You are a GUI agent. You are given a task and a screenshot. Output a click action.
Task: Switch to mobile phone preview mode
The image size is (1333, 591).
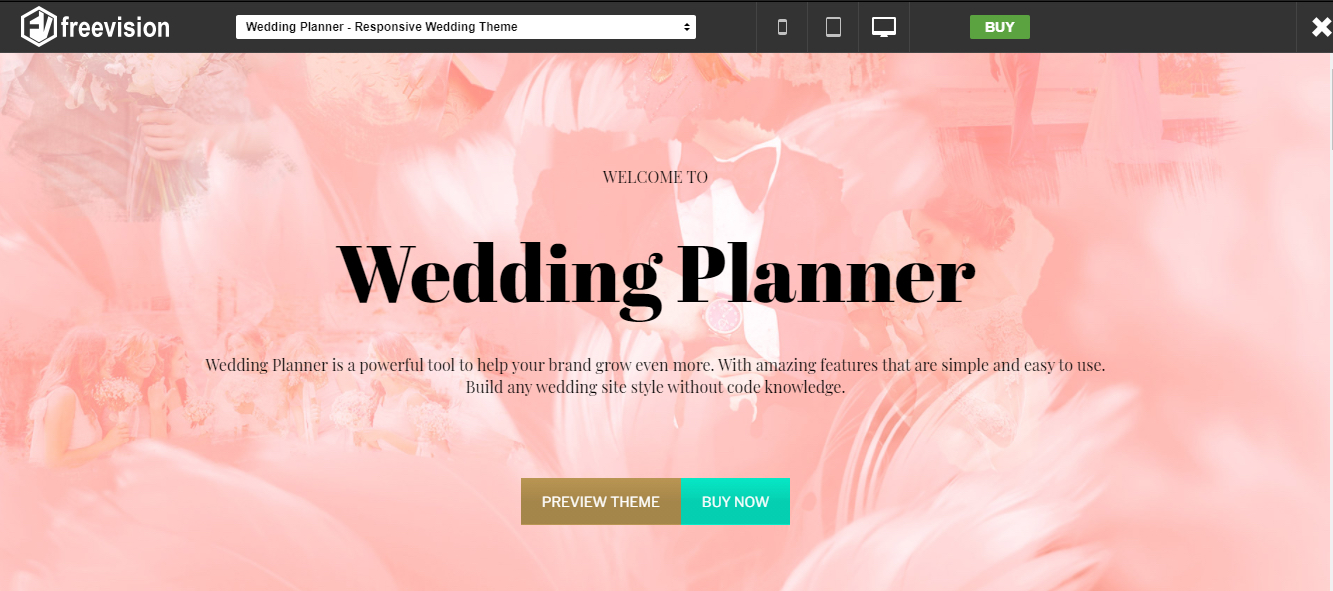pos(781,26)
